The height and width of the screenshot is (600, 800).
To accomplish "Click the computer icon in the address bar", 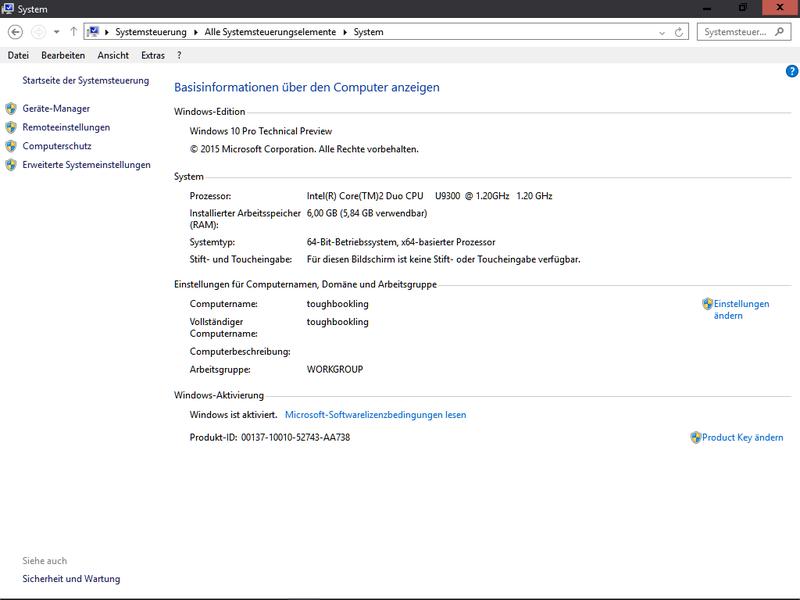I will (x=93, y=32).
